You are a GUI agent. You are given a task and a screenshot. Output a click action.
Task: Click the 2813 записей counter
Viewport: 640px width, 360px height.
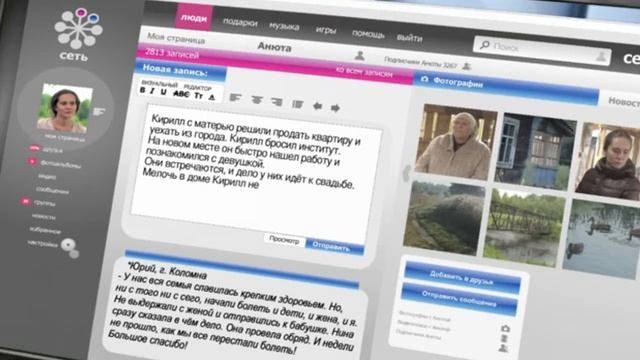pos(172,53)
